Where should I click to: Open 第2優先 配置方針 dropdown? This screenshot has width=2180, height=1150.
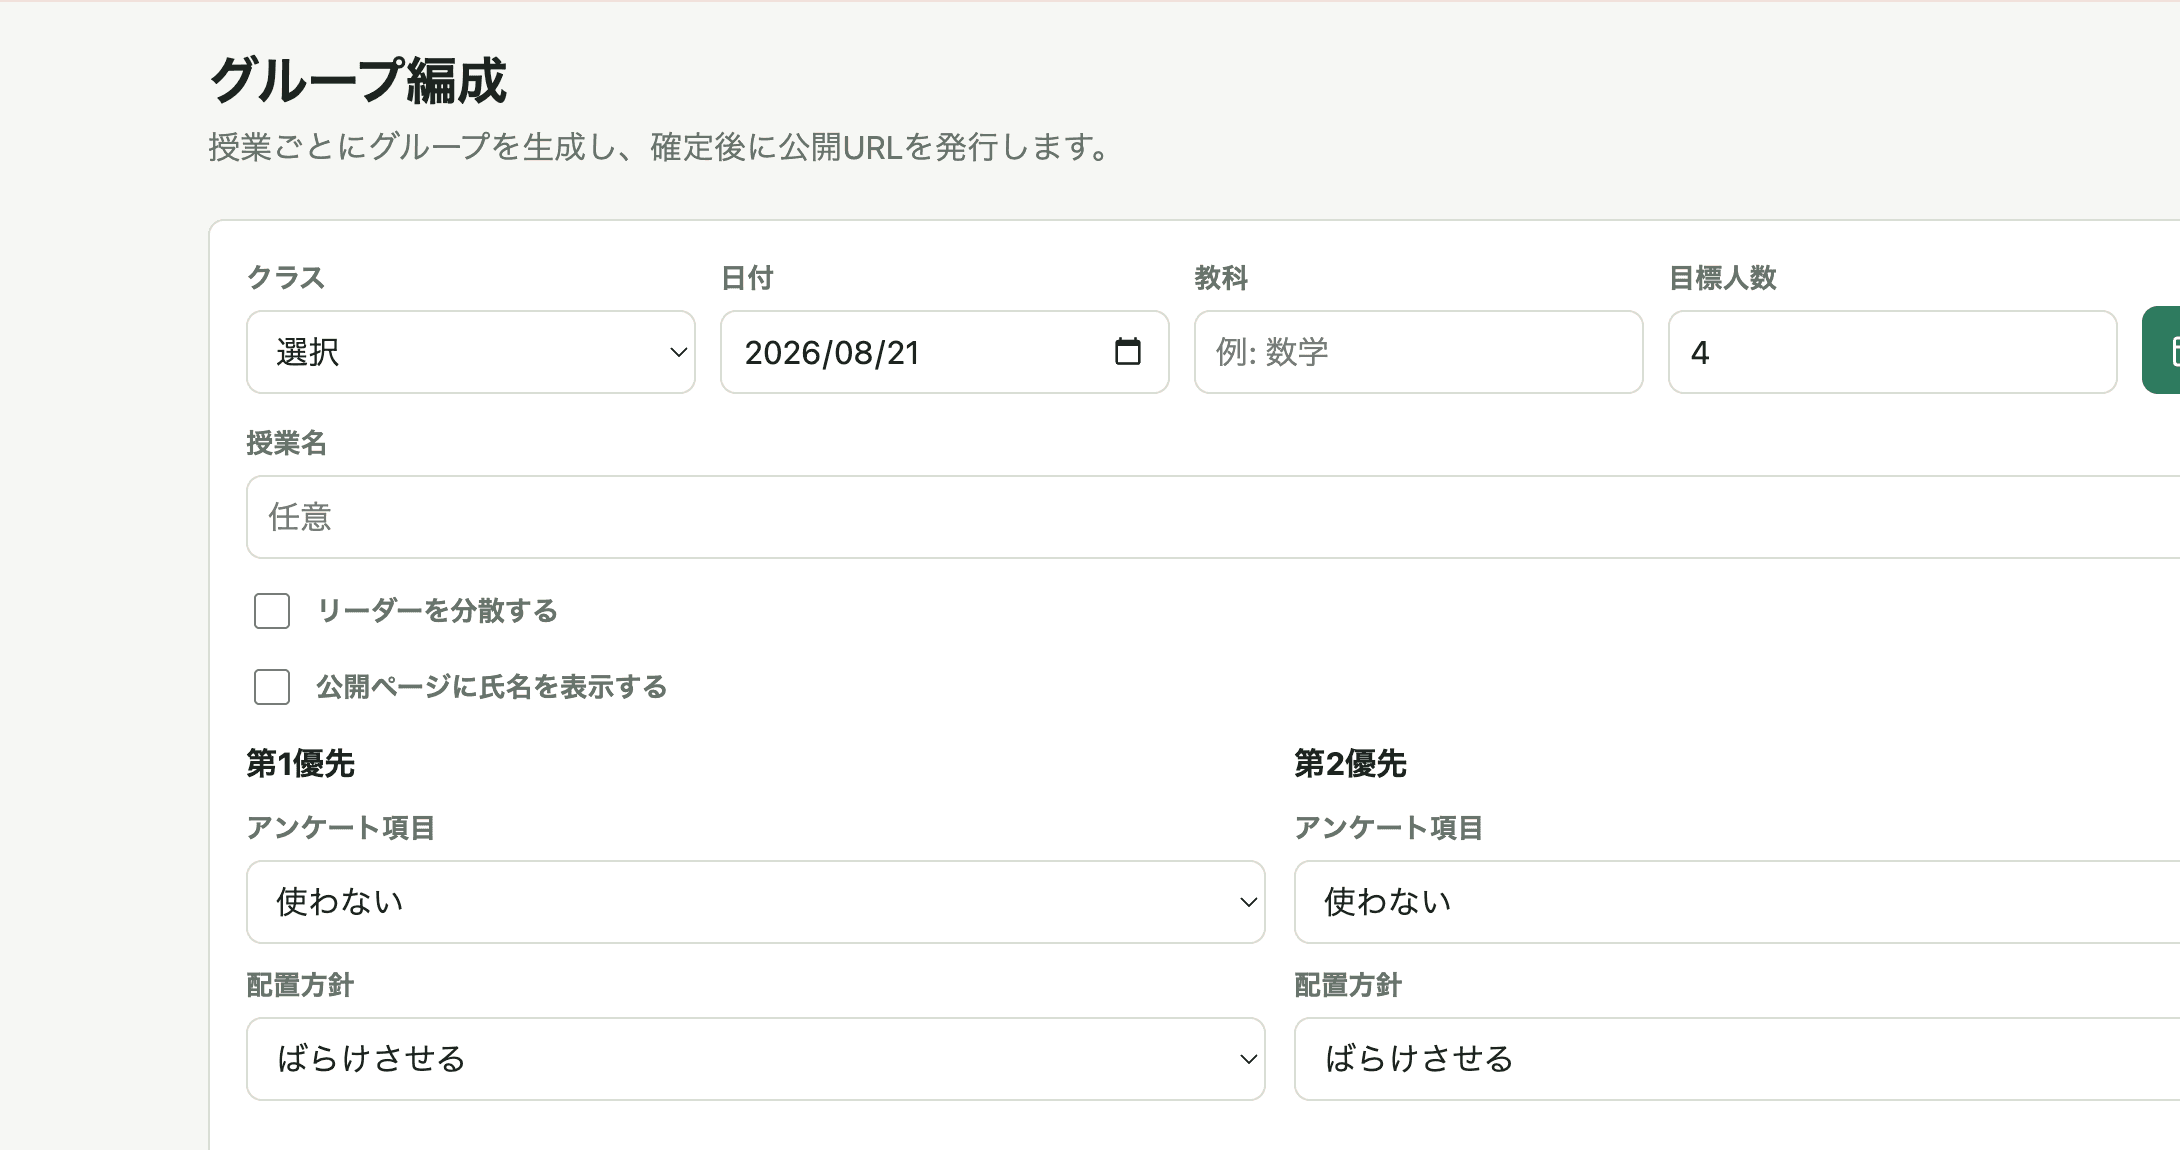pos(1737,1059)
